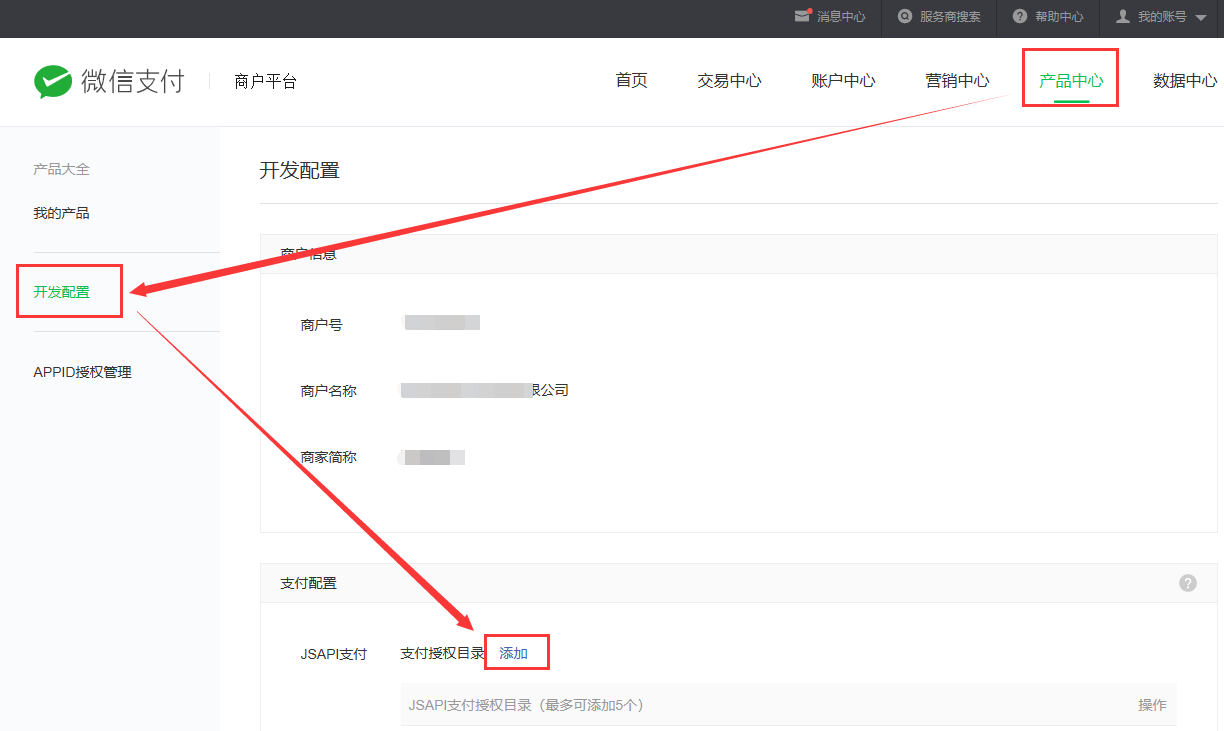Go to 首页 tab

click(x=631, y=81)
